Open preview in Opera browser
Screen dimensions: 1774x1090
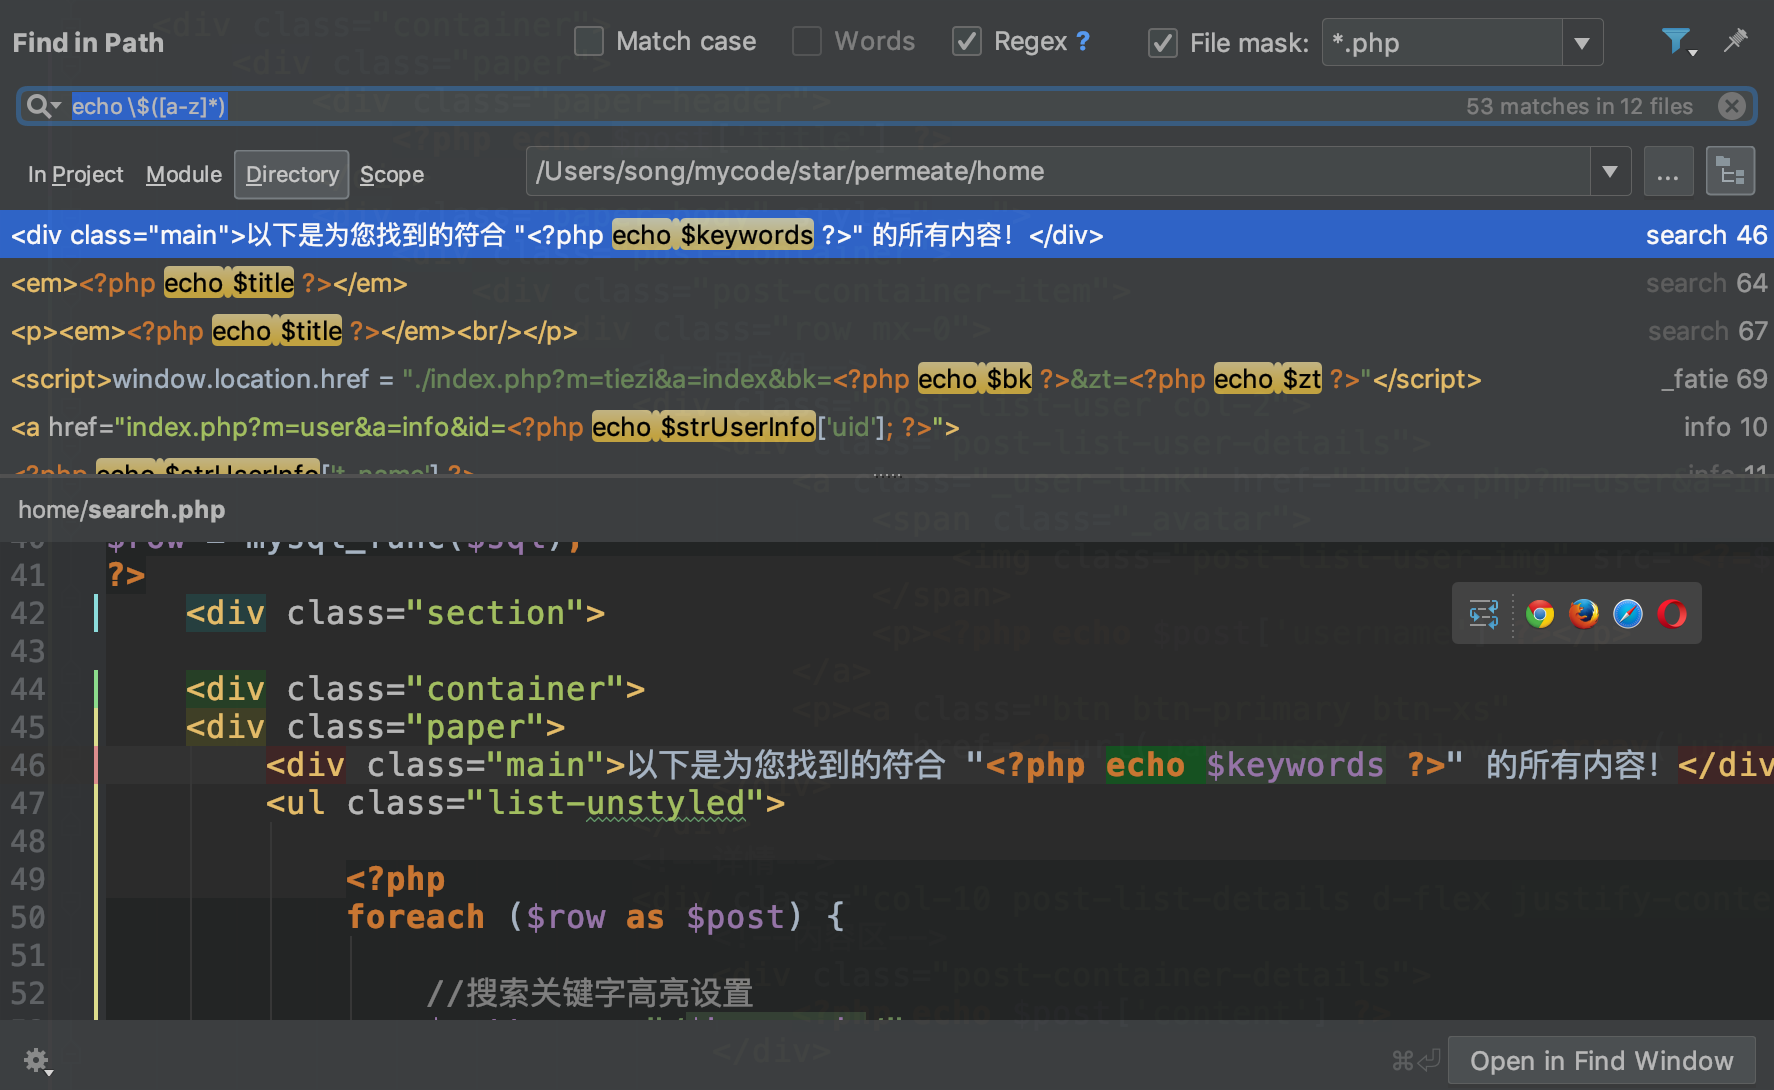(x=1672, y=614)
